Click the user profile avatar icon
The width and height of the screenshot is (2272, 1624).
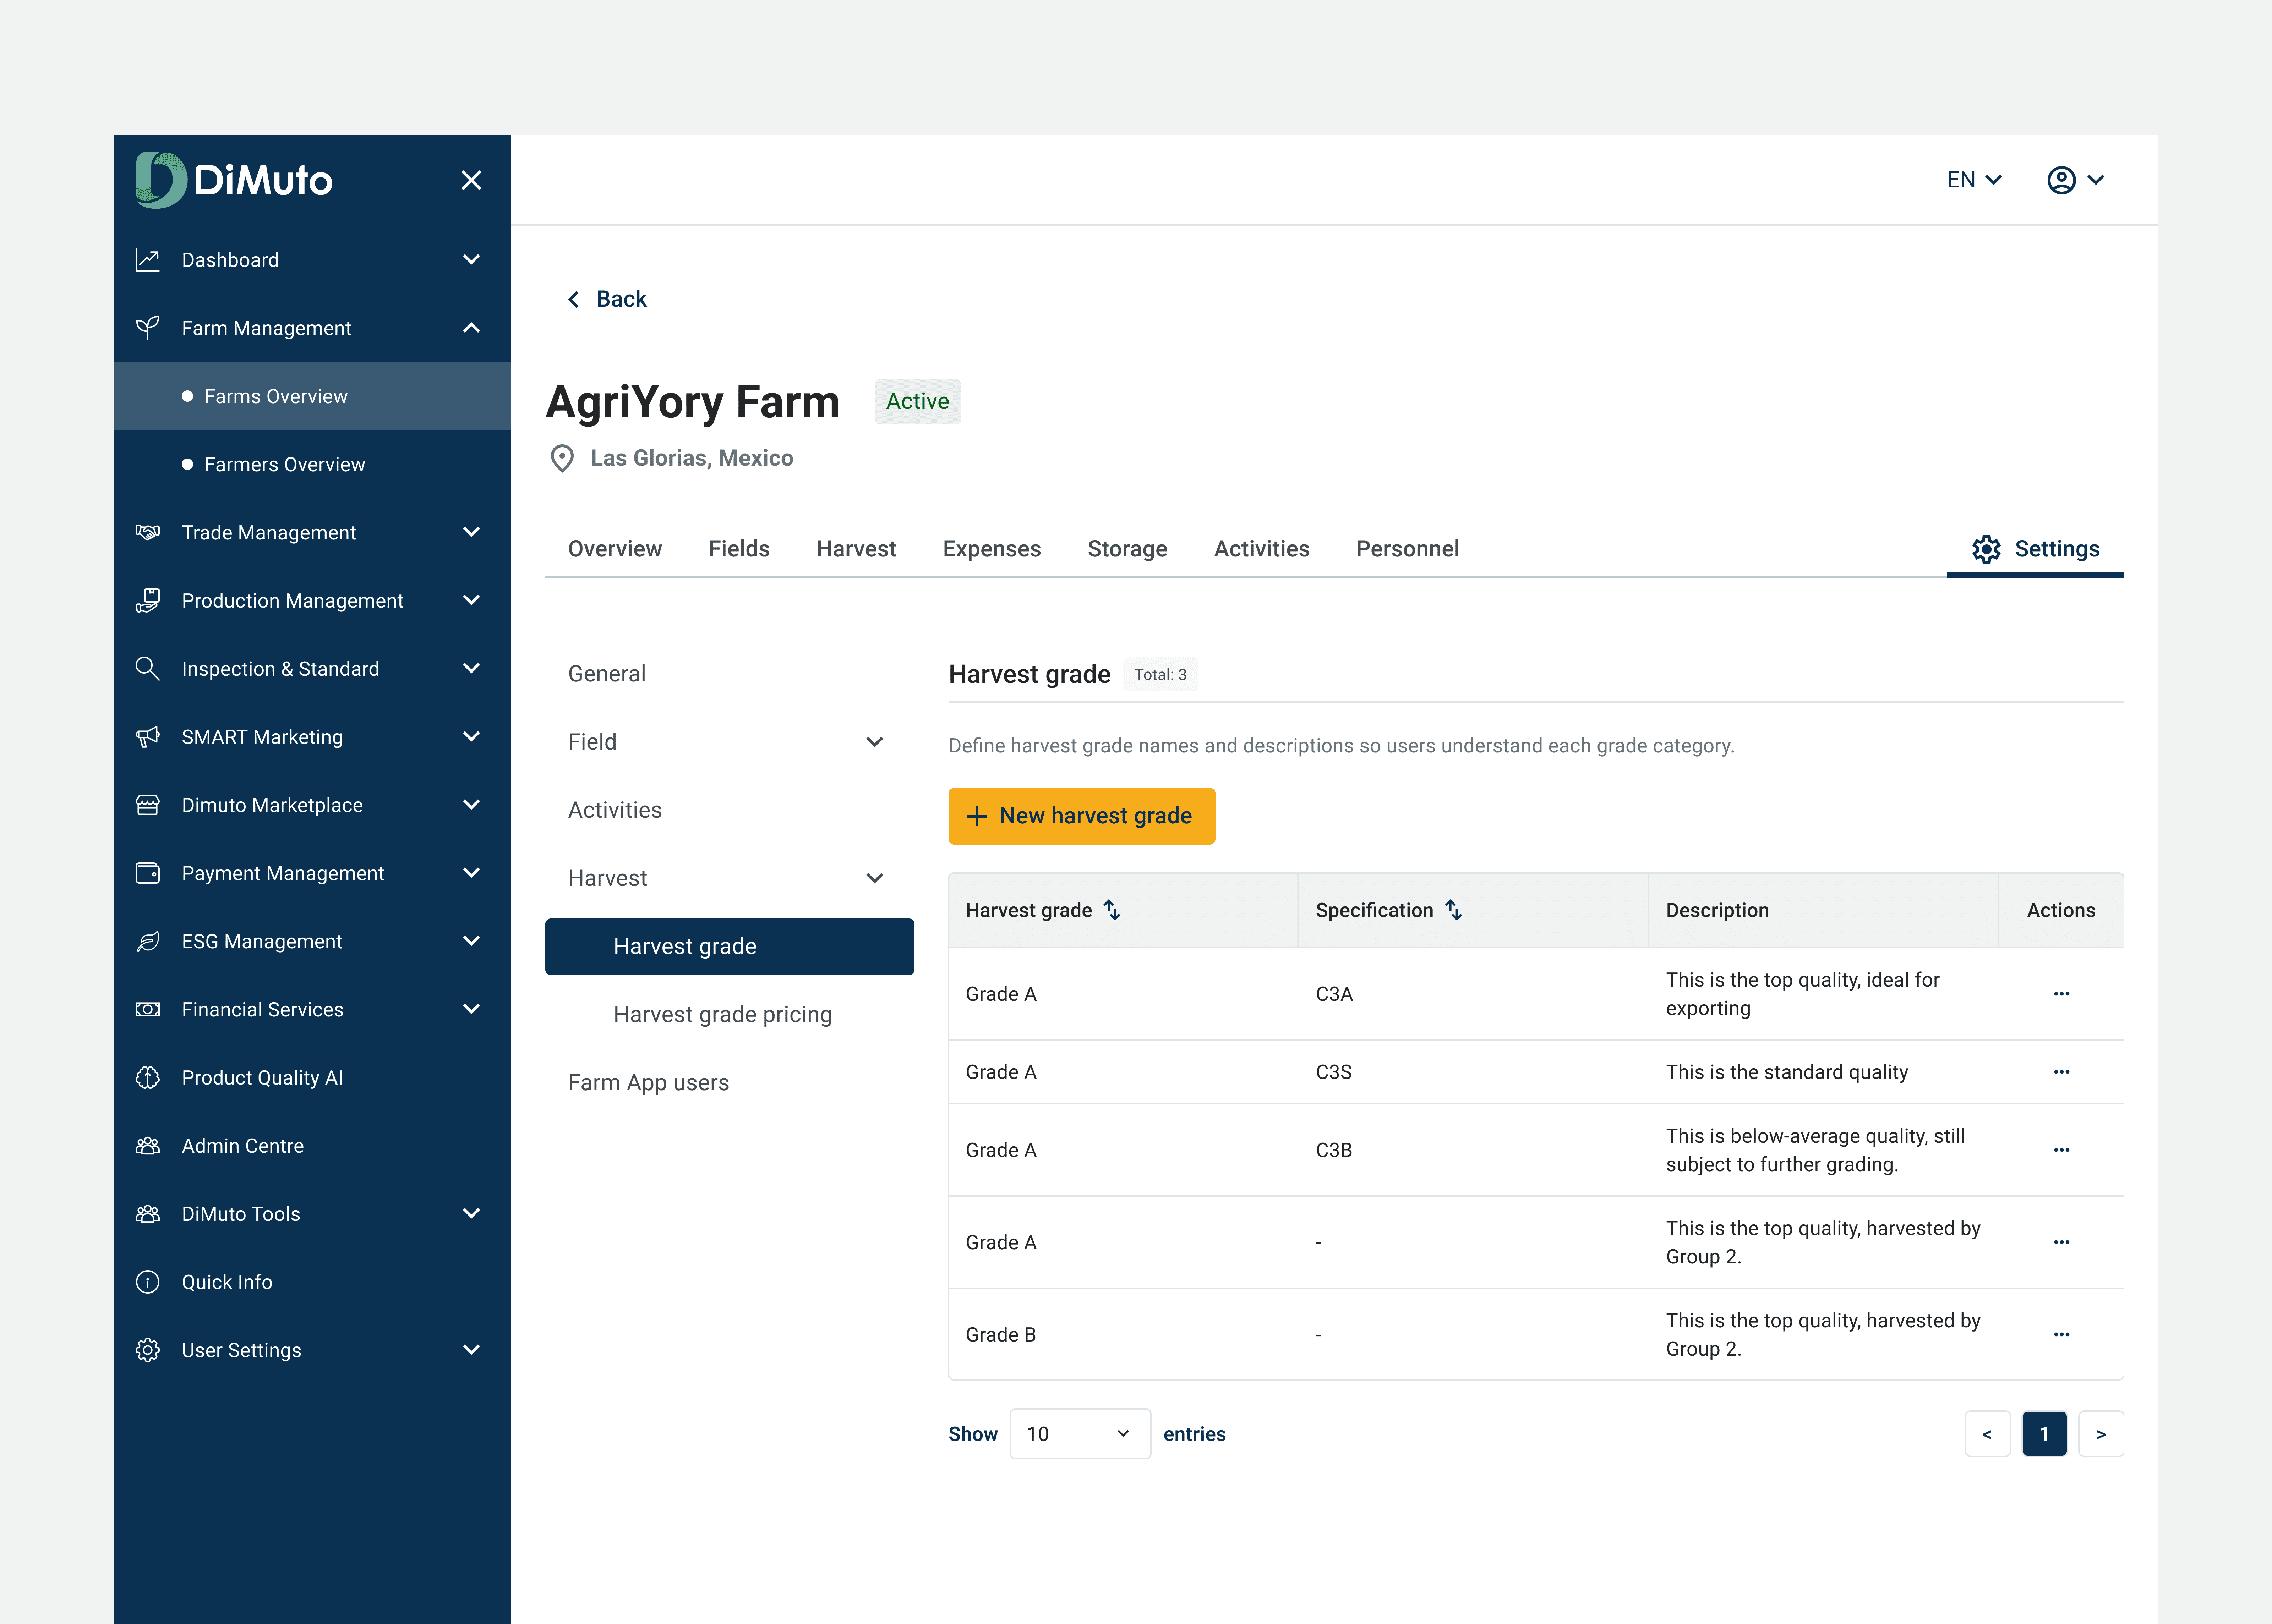(2061, 180)
